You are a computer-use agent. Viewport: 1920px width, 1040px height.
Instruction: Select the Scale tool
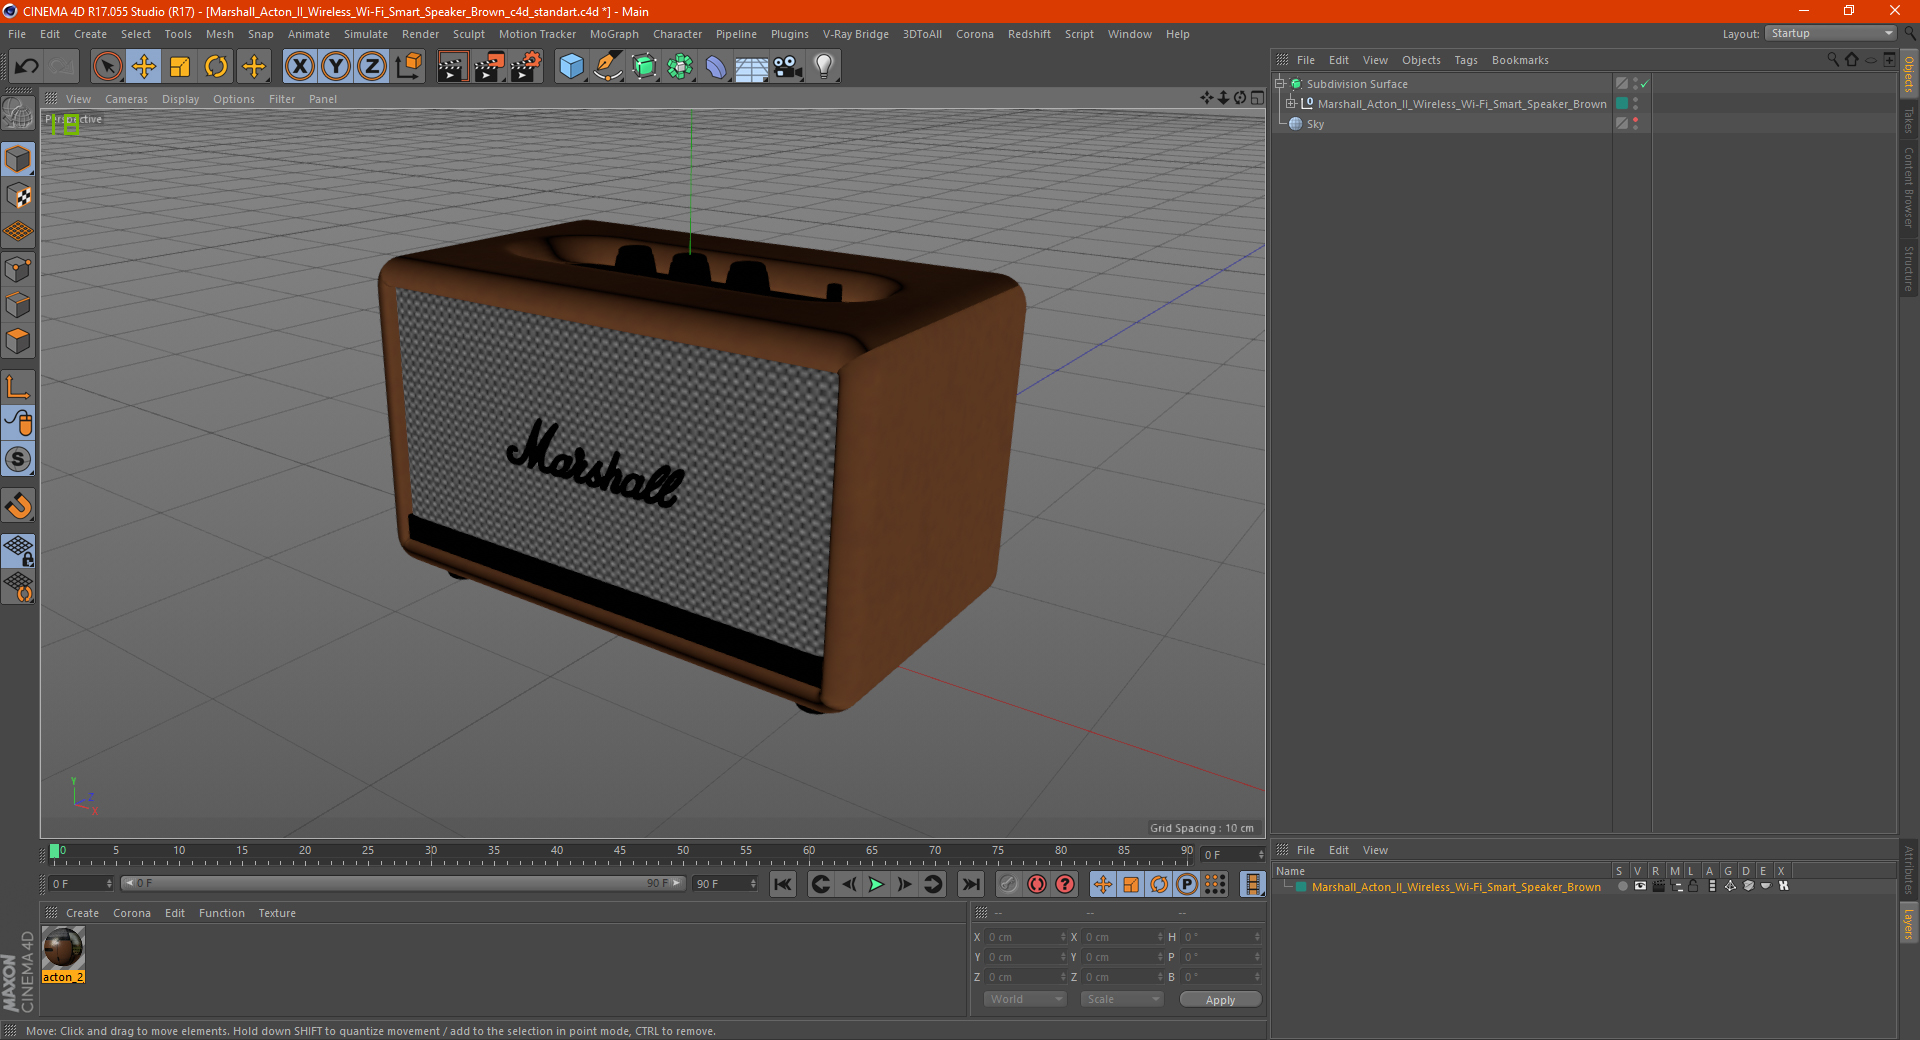[180, 67]
